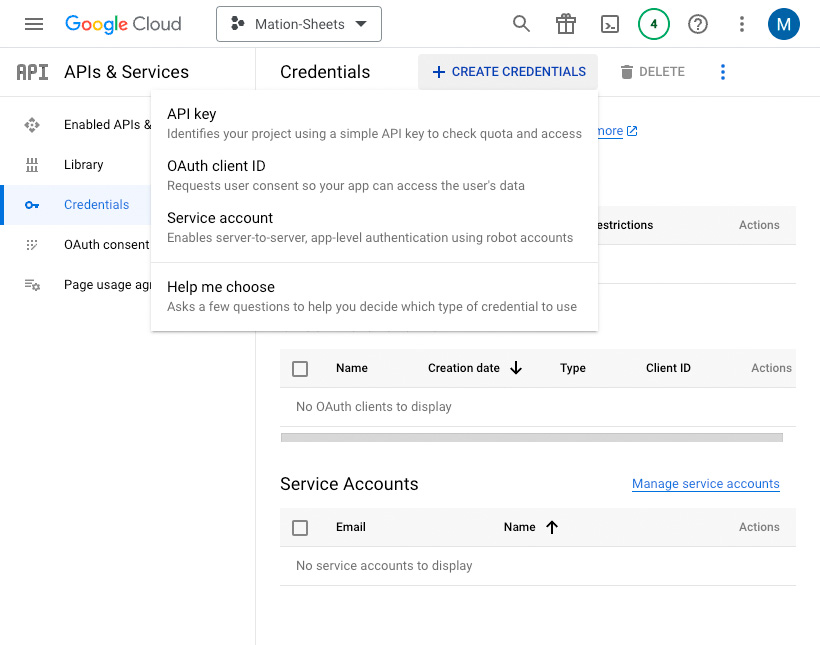Click the Creation date down arrow
Viewport: 820px width, 645px height.
(516, 368)
